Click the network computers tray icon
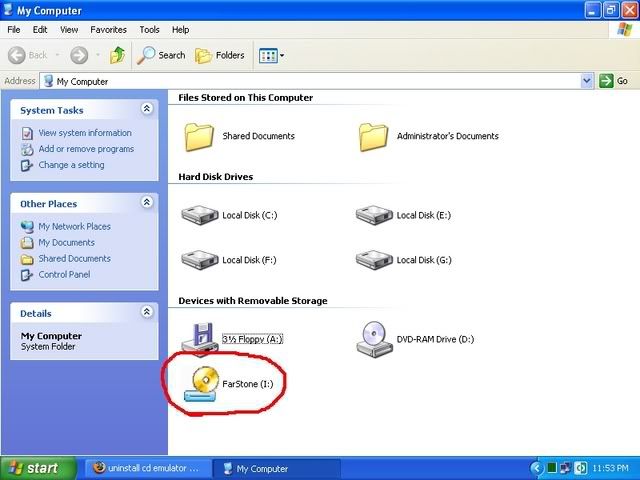The height and width of the screenshot is (480, 640). tap(565, 468)
